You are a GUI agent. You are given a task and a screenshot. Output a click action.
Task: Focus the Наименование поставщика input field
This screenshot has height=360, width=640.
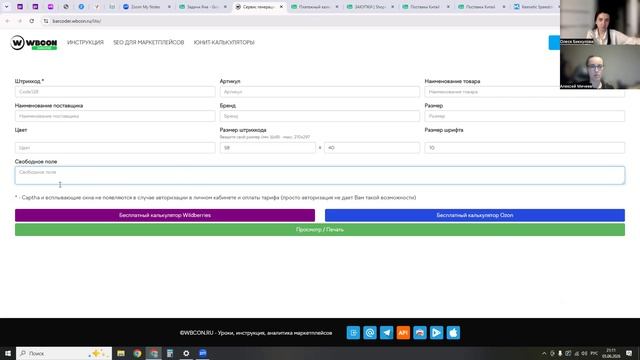(115, 116)
